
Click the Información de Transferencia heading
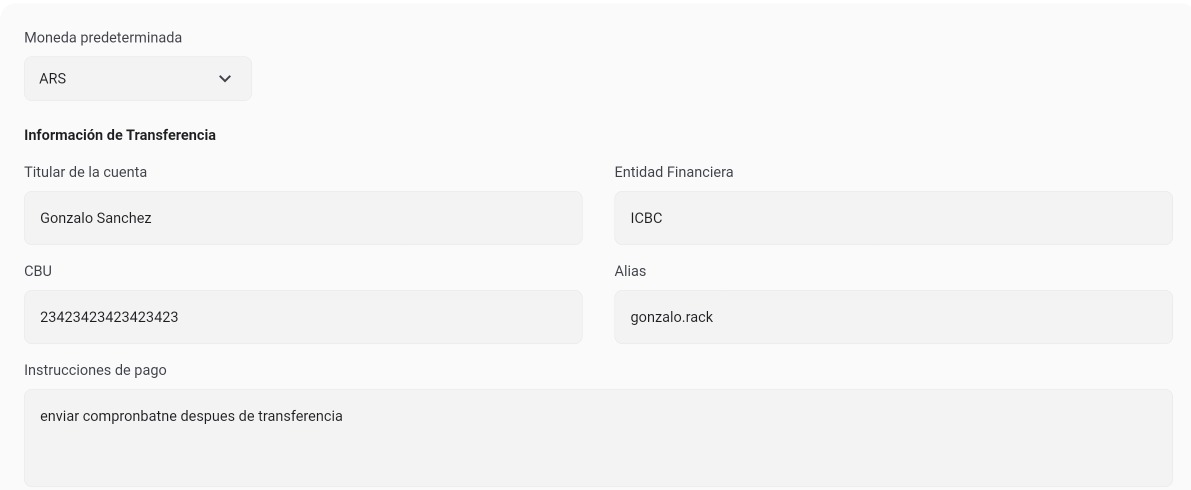tap(120, 135)
